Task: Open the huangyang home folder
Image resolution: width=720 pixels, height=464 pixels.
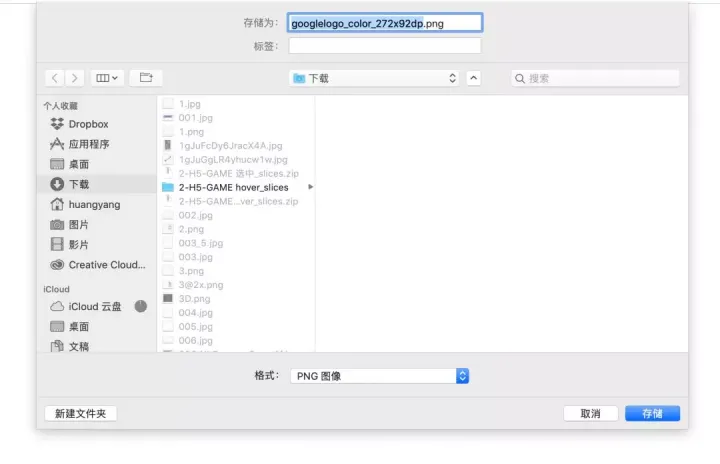Action: pyautogui.click(x=97, y=204)
